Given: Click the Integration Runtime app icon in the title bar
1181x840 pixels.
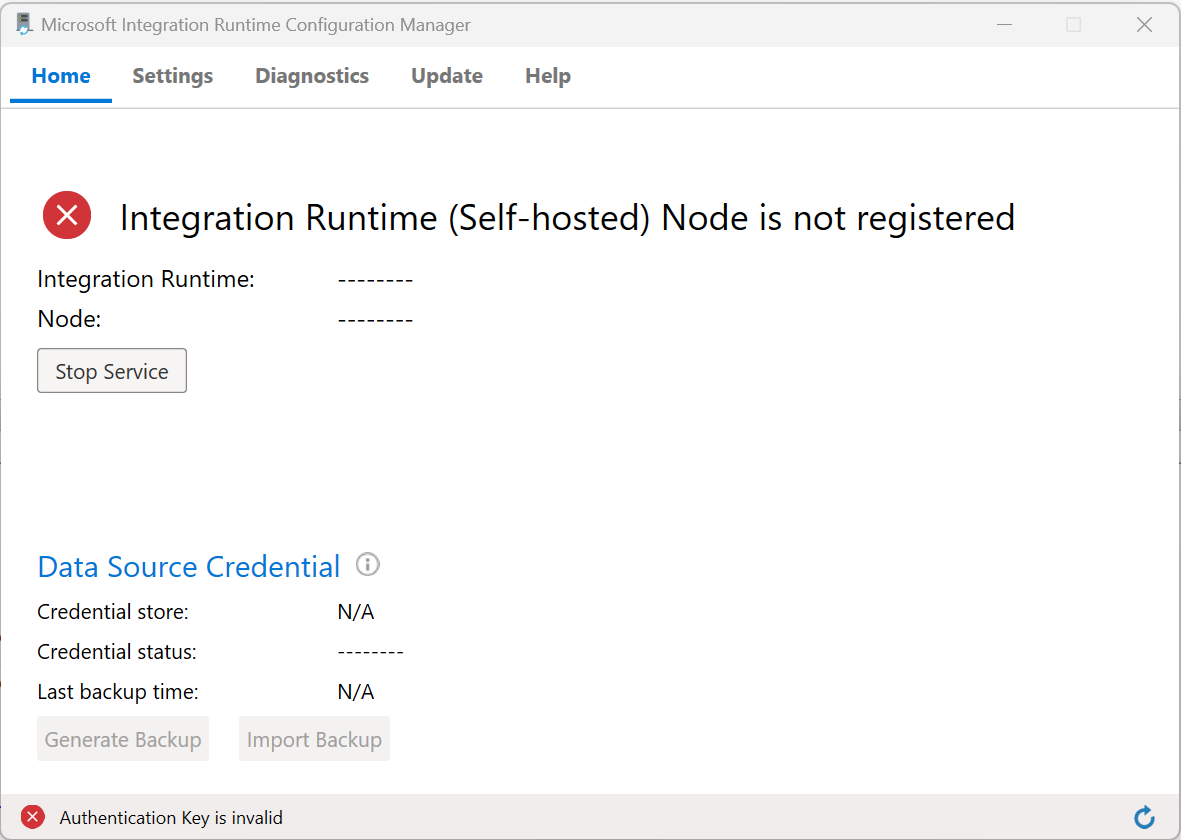Looking at the screenshot, I should [x=24, y=25].
